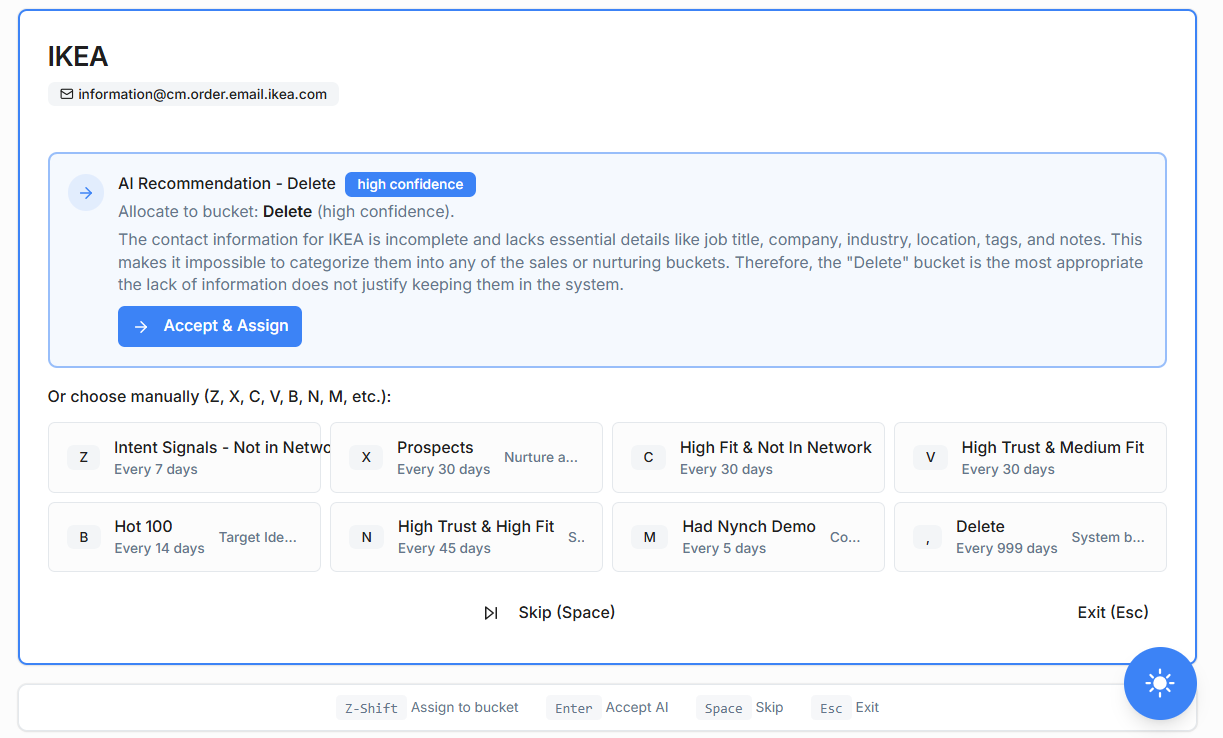Image resolution: width=1223 pixels, height=738 pixels.
Task: Click the Enter key badge in the footer bar
Action: tap(573, 707)
